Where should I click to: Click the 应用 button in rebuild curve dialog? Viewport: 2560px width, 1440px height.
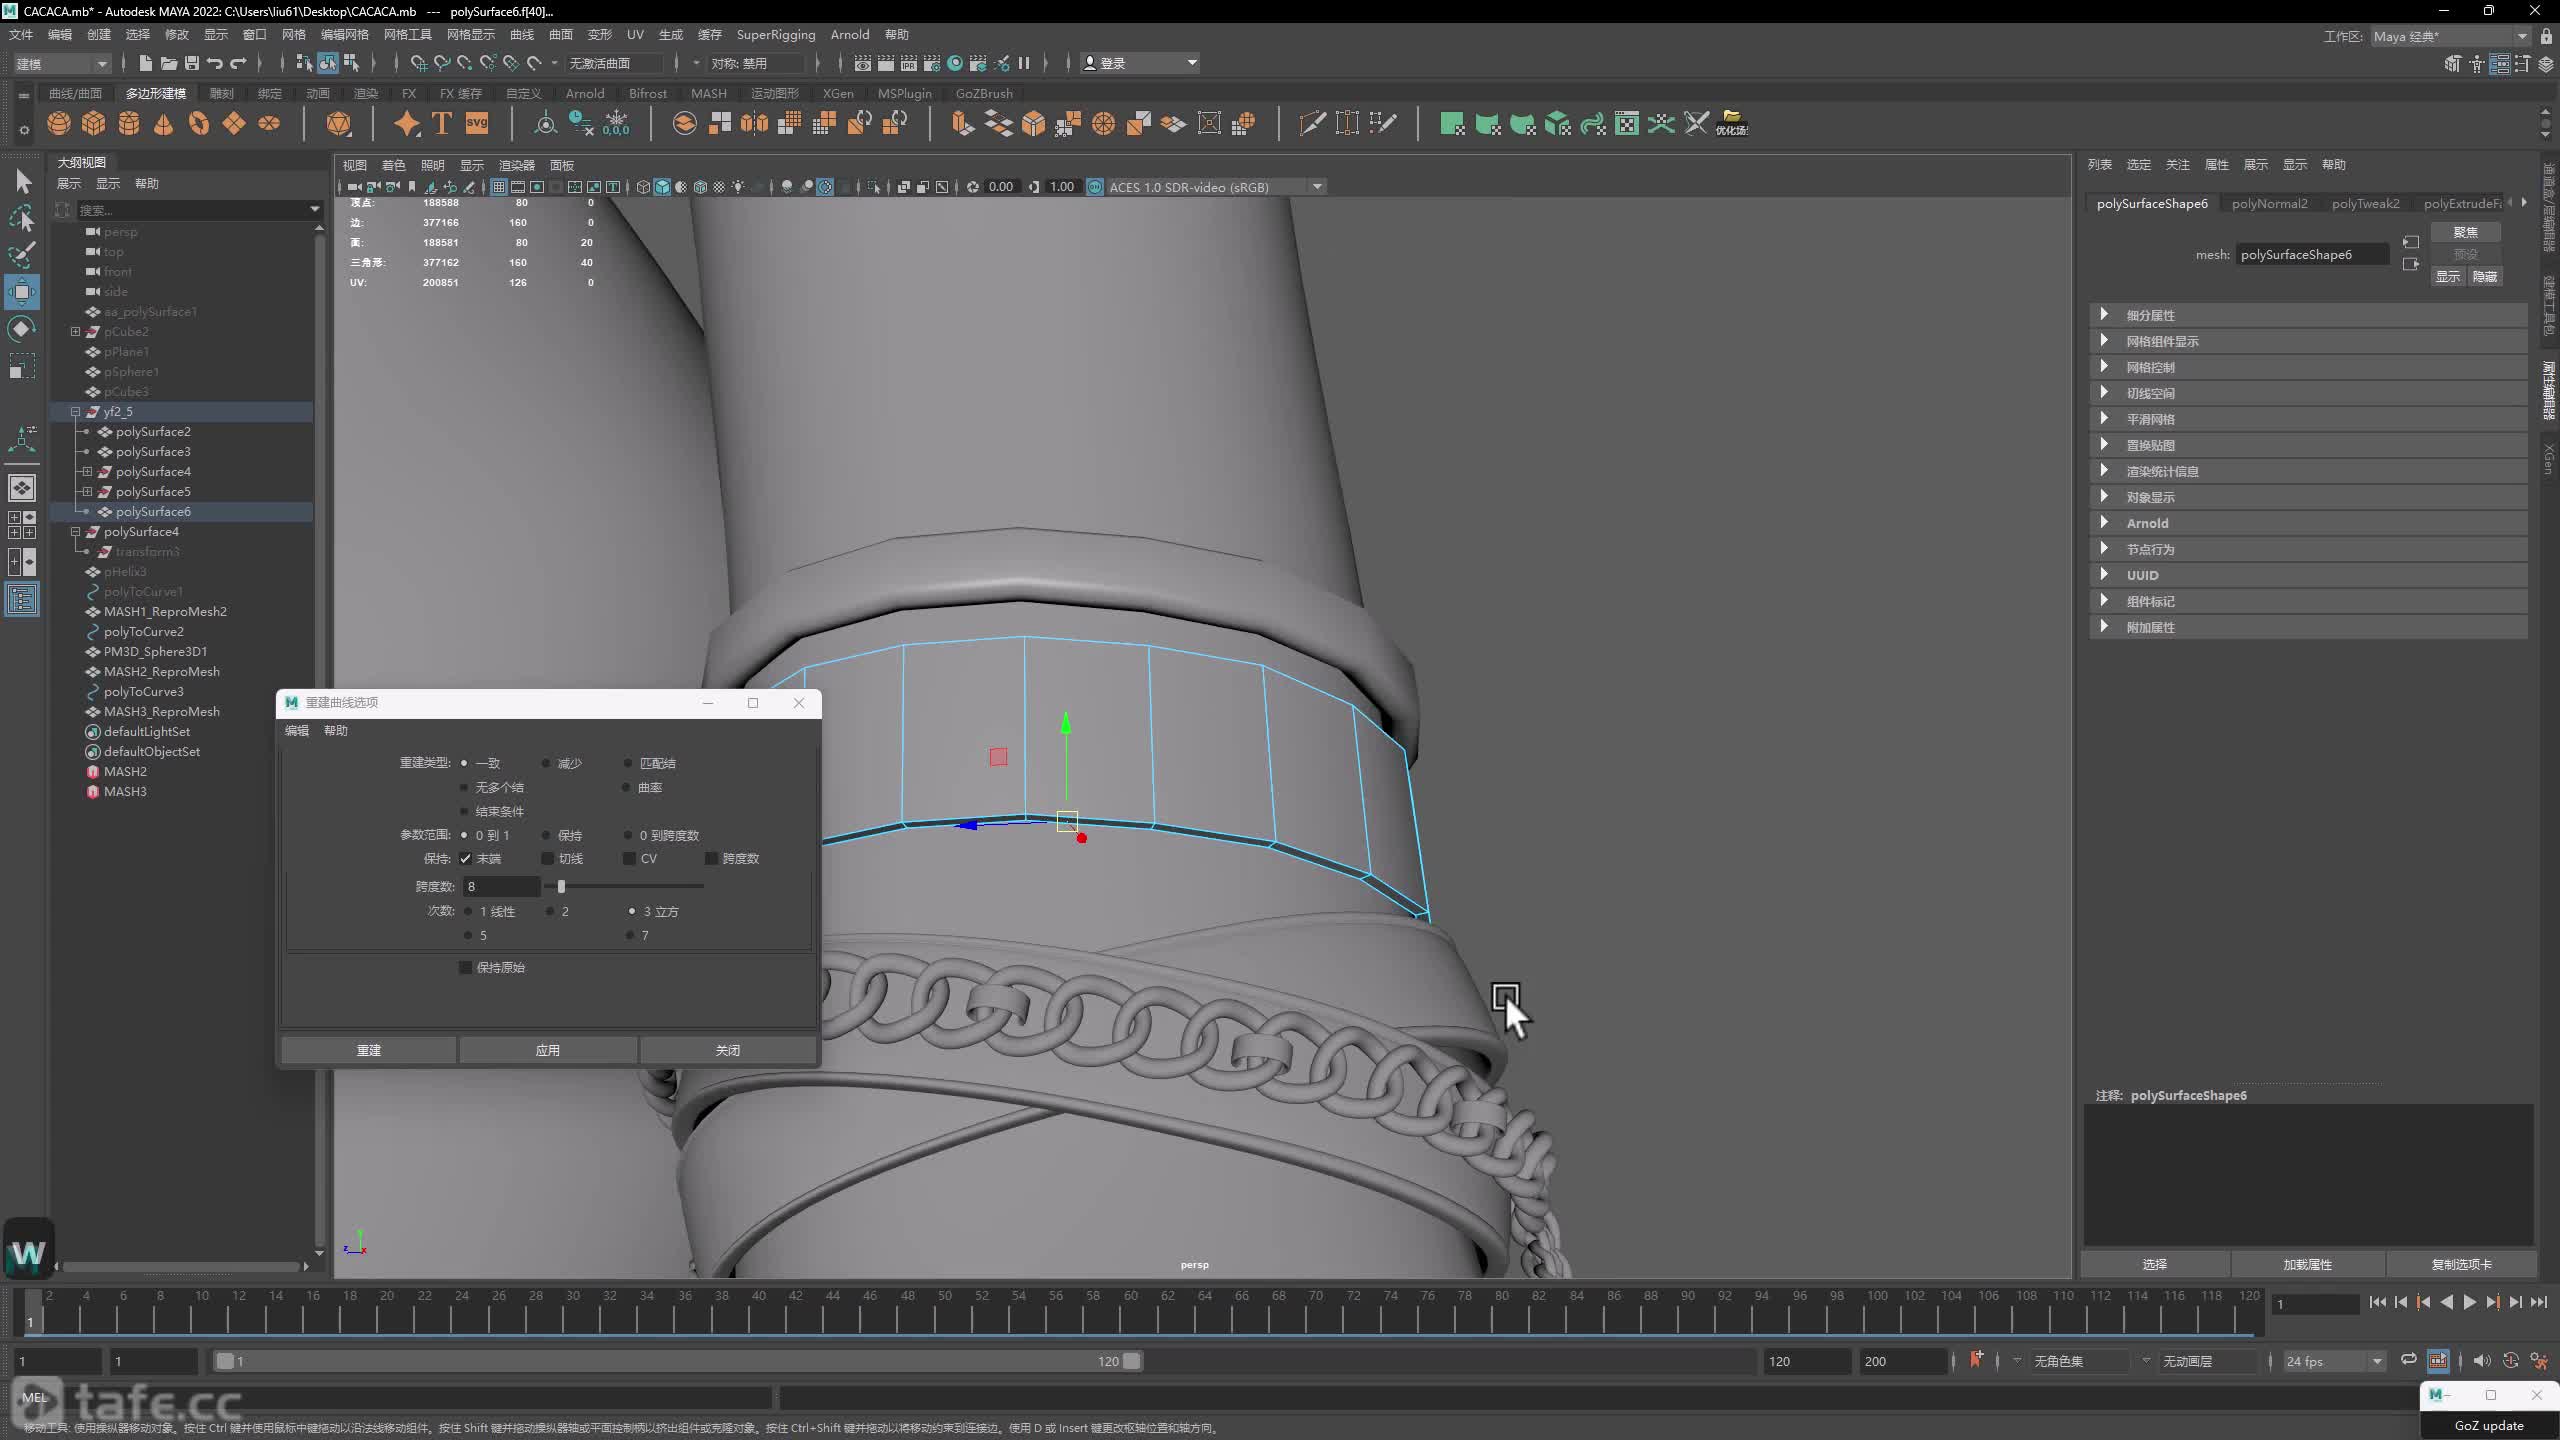click(x=548, y=1050)
